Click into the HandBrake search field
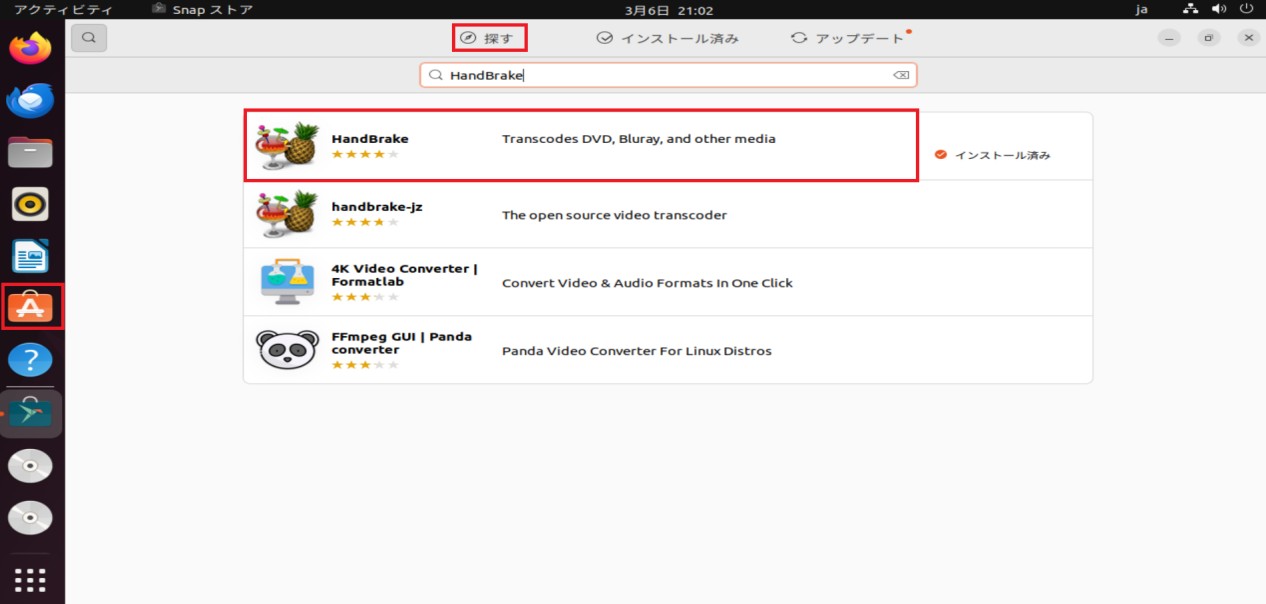Image resolution: width=1266 pixels, height=604 pixels. click(668, 75)
